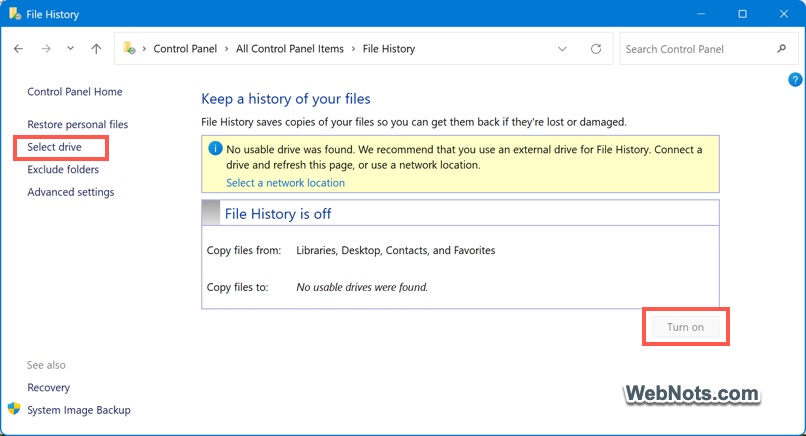Click the File History title bar icon
The height and width of the screenshot is (436, 806).
[14, 14]
